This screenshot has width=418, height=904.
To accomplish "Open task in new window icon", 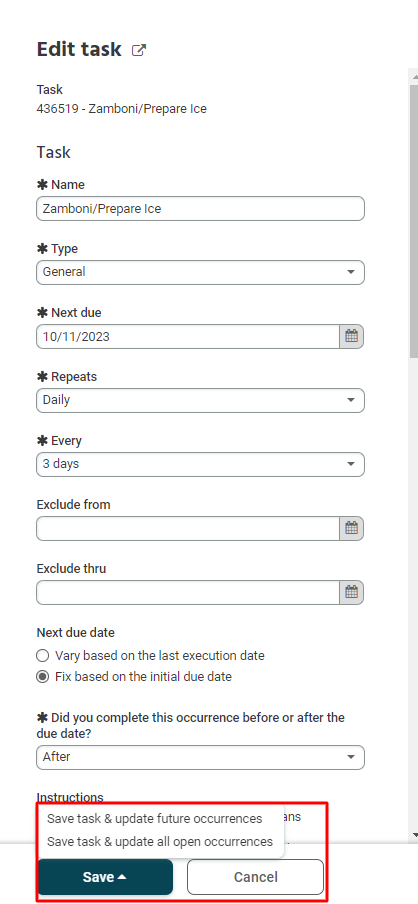I will pyautogui.click(x=138, y=50).
